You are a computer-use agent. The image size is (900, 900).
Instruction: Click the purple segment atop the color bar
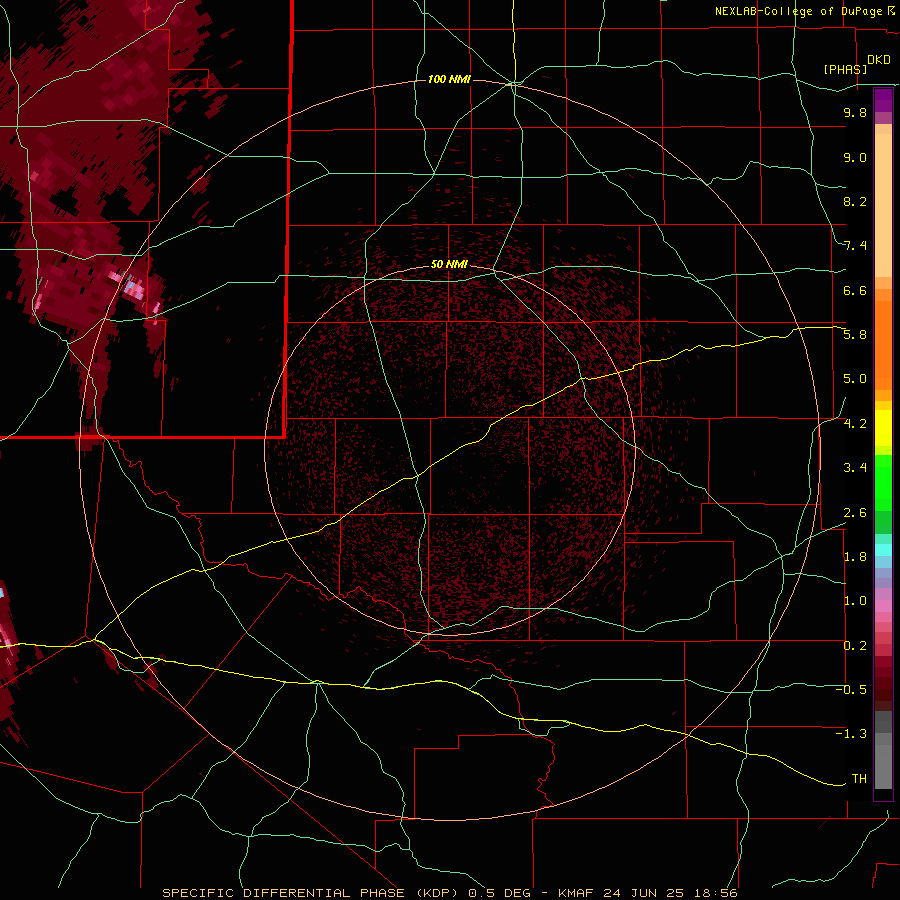[x=883, y=100]
